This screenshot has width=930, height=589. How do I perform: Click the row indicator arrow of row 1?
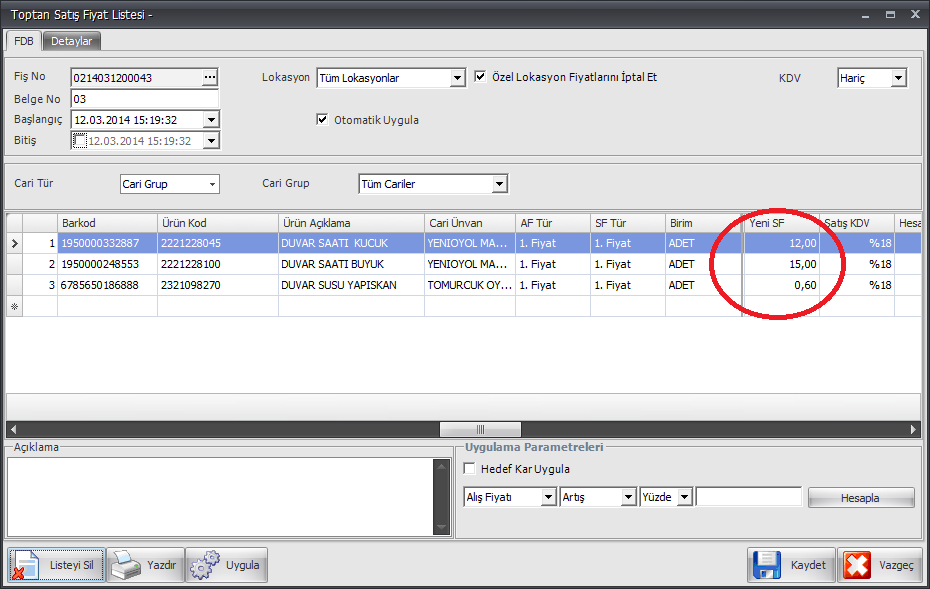[14, 243]
